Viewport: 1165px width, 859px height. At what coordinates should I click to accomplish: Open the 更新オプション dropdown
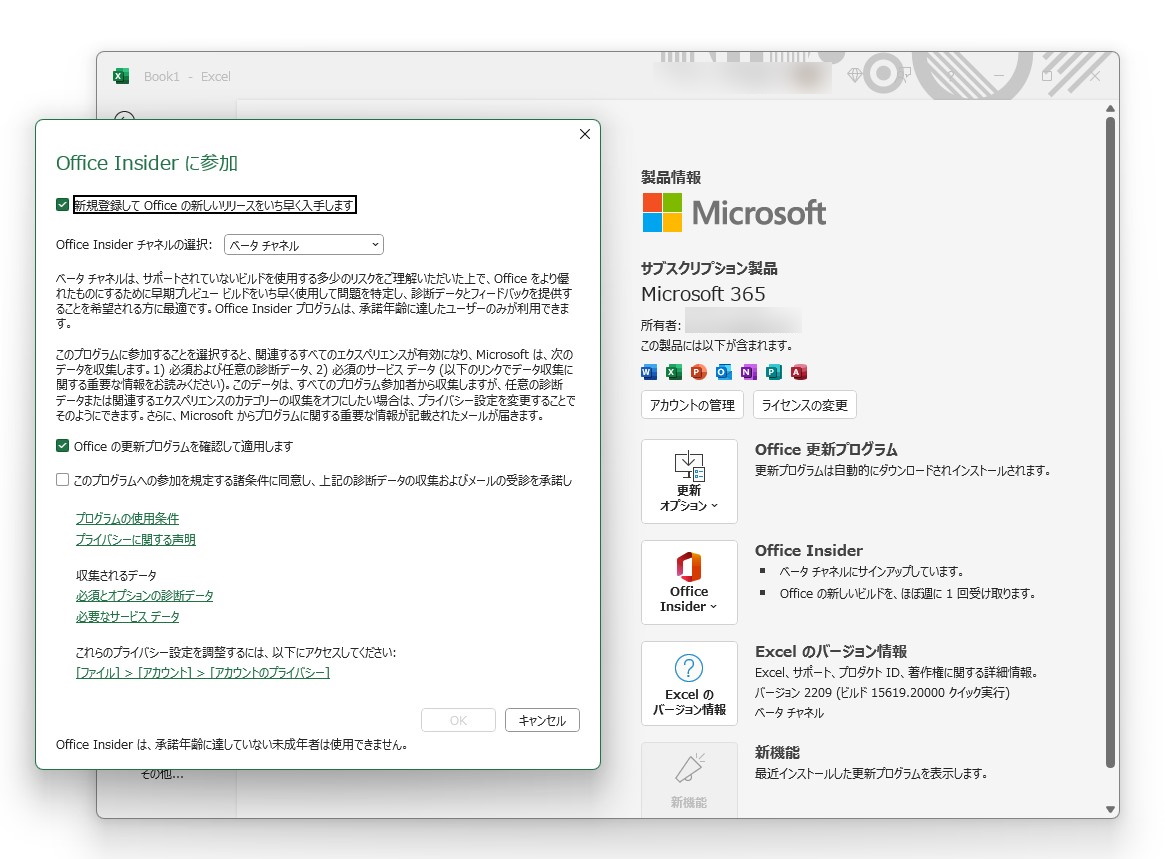[689, 481]
